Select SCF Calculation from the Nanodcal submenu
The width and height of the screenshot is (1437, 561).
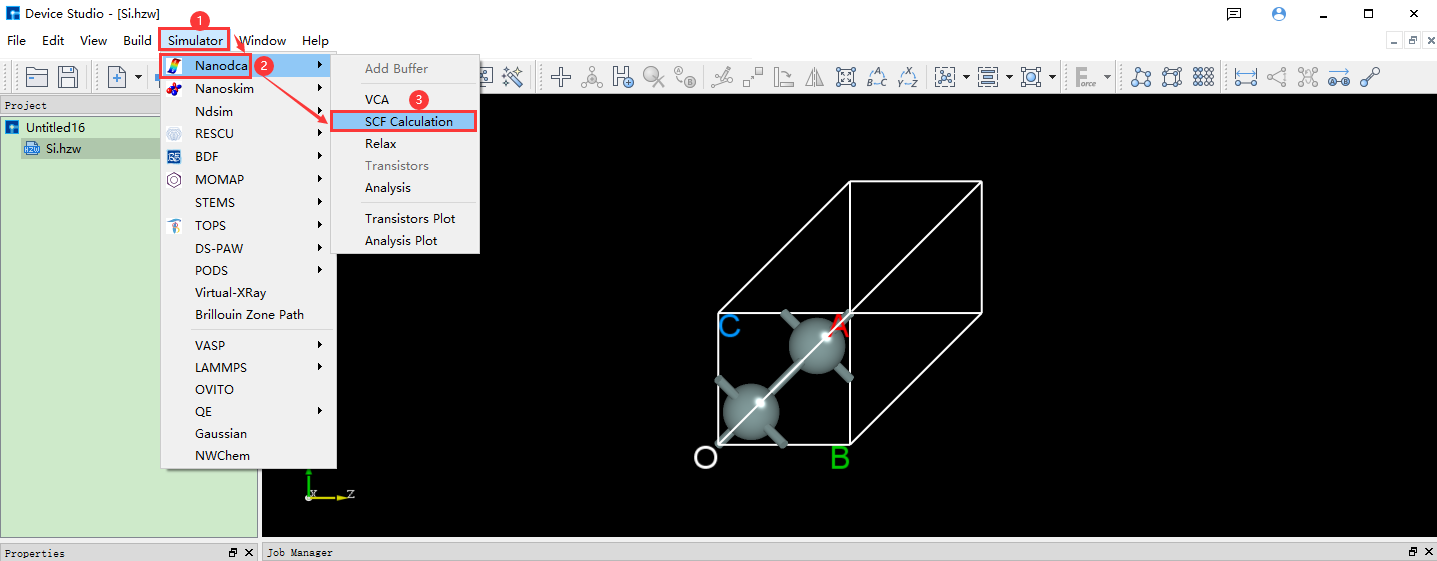pyautogui.click(x=408, y=121)
